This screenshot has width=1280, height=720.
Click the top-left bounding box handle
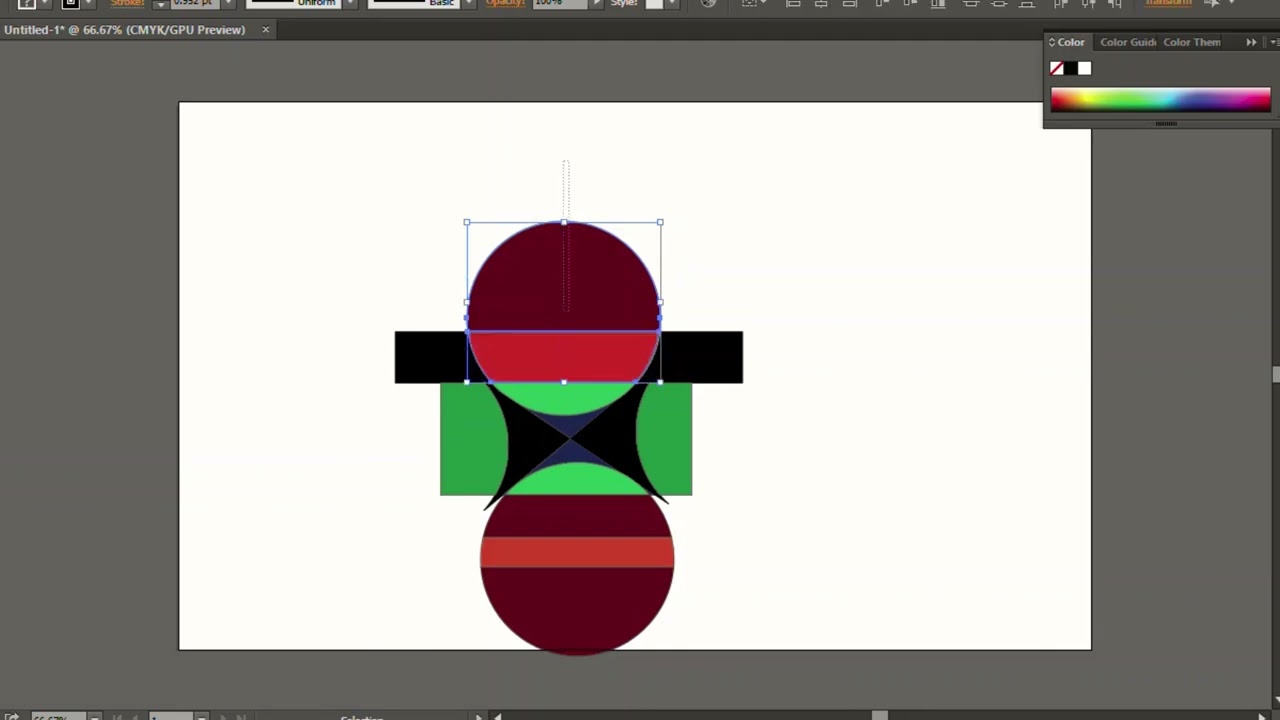coord(467,222)
